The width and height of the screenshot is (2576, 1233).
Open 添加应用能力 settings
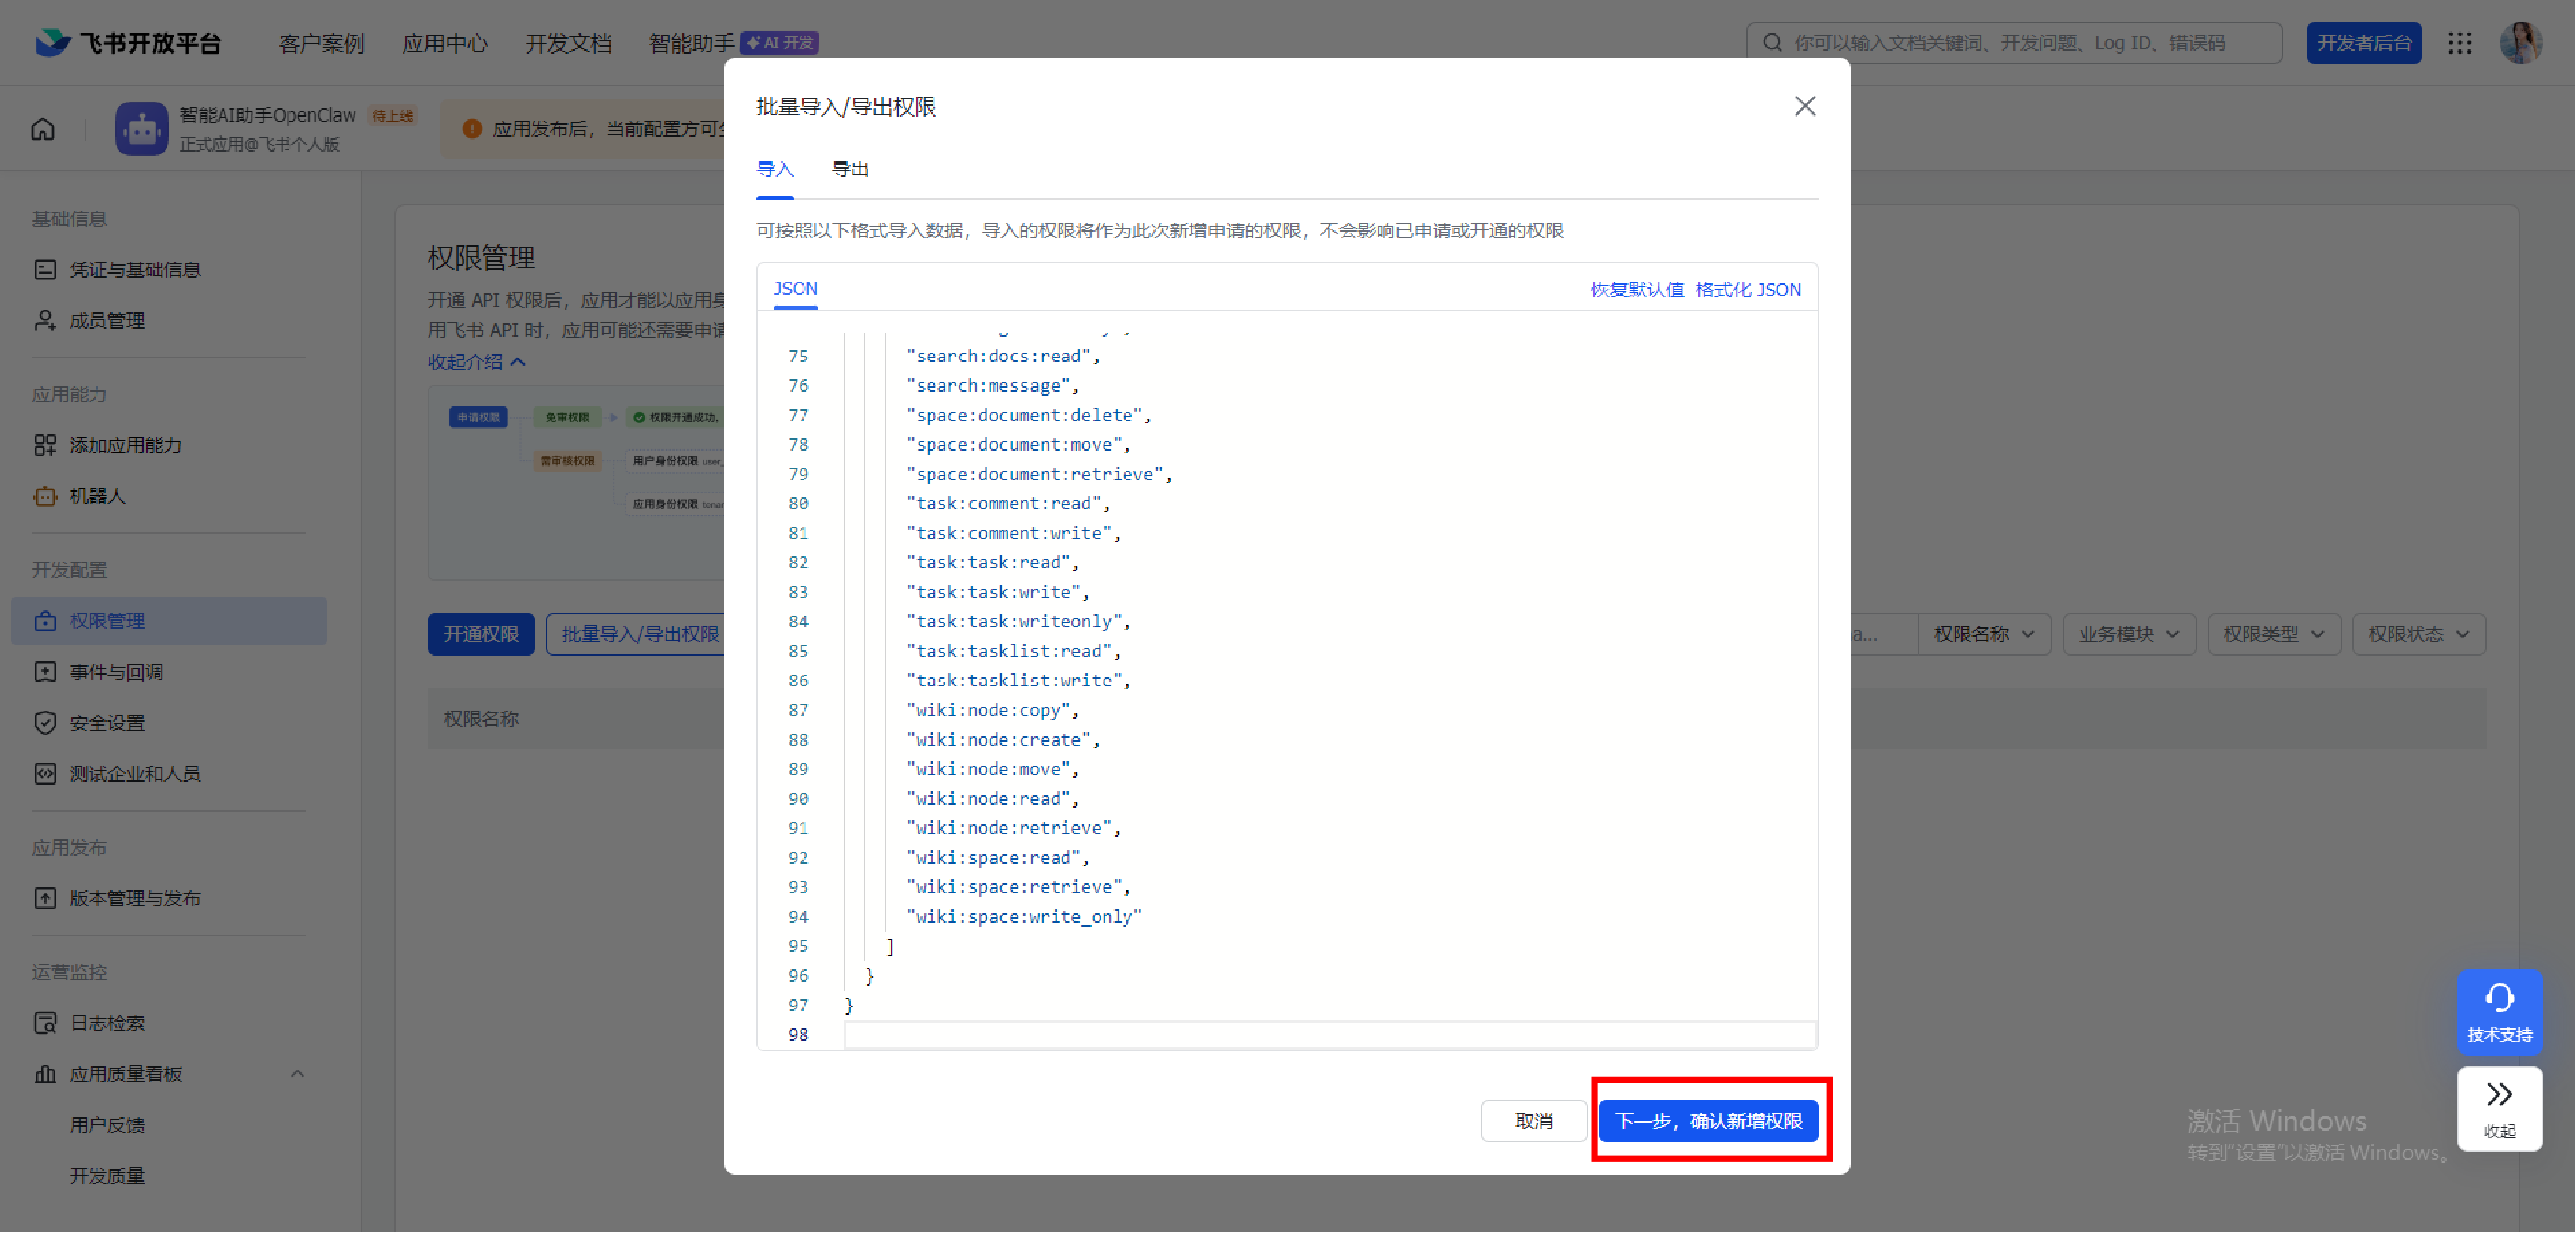pyautogui.click(x=127, y=445)
